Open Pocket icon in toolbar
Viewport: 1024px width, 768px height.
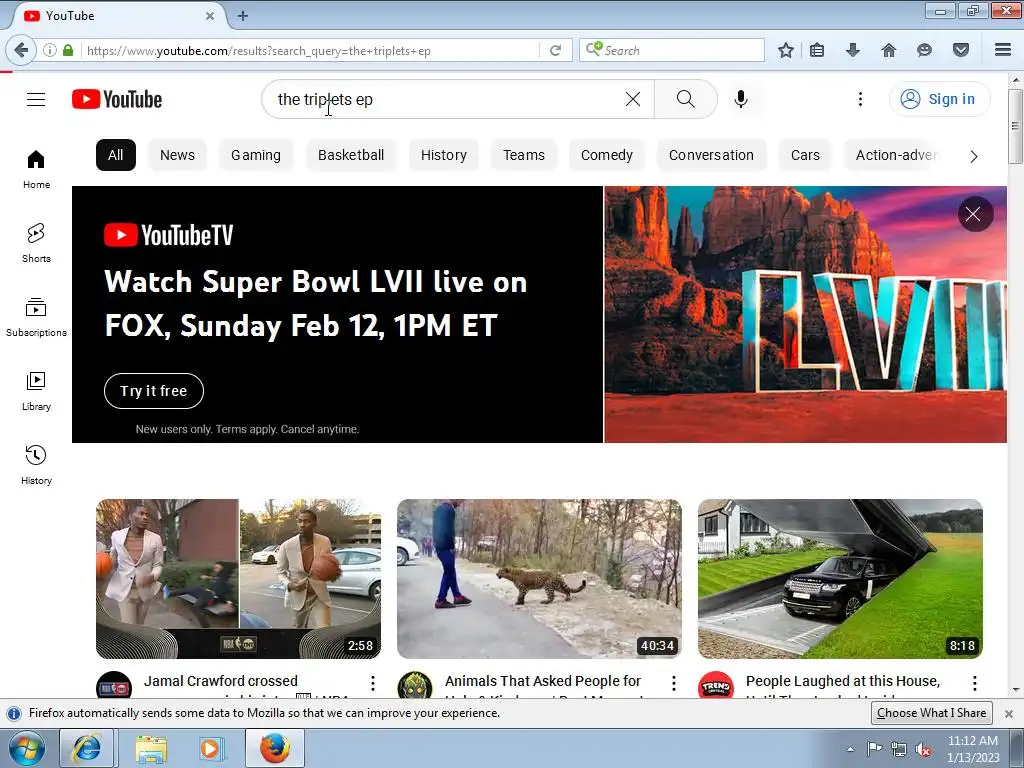(961, 50)
